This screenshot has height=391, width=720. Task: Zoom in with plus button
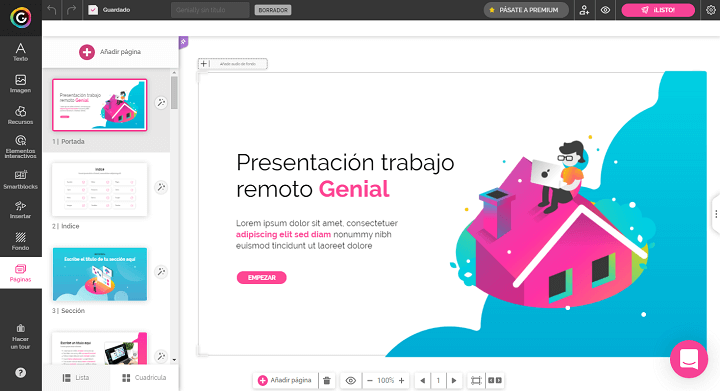point(401,380)
